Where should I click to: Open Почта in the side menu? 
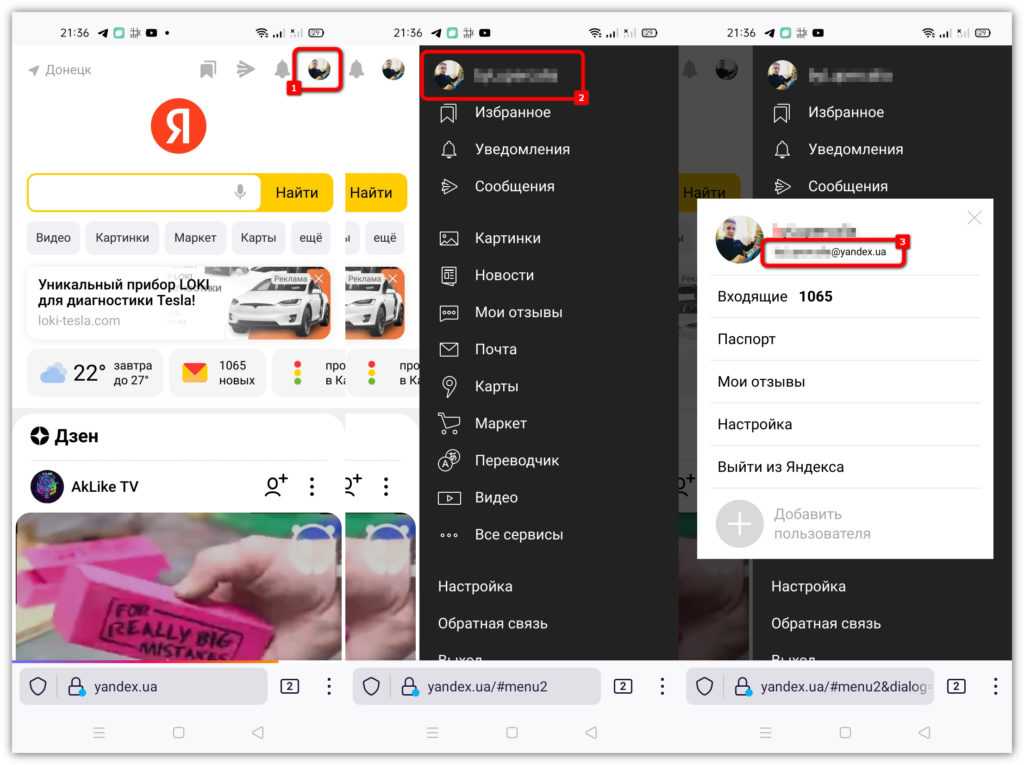(x=495, y=349)
